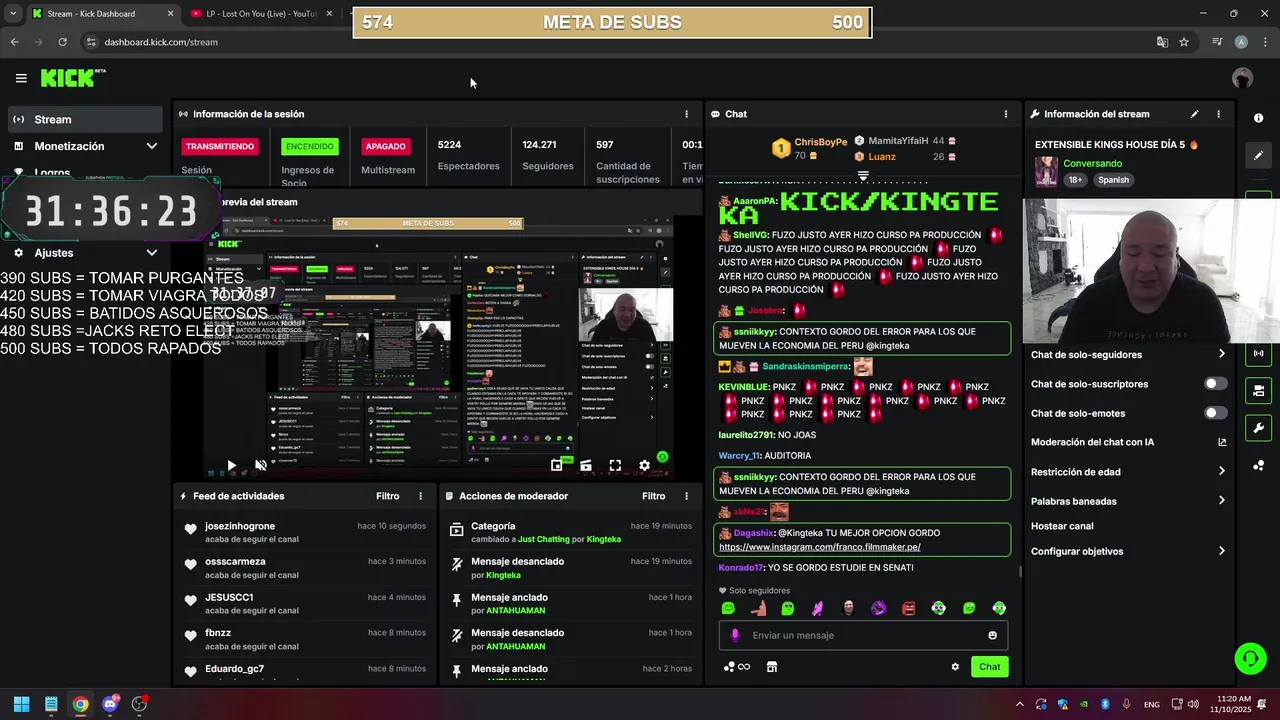The image size is (1280, 720).
Task: Click Hostear canal option
Action: pos(1062,526)
